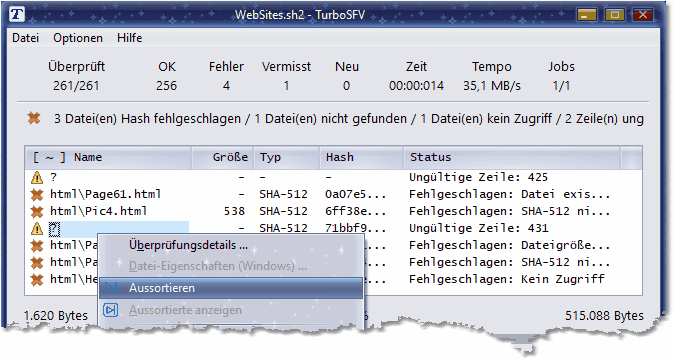The image size is (673, 360).
Task: Click the error icon next to html\Pic4.html
Action: 37,212
